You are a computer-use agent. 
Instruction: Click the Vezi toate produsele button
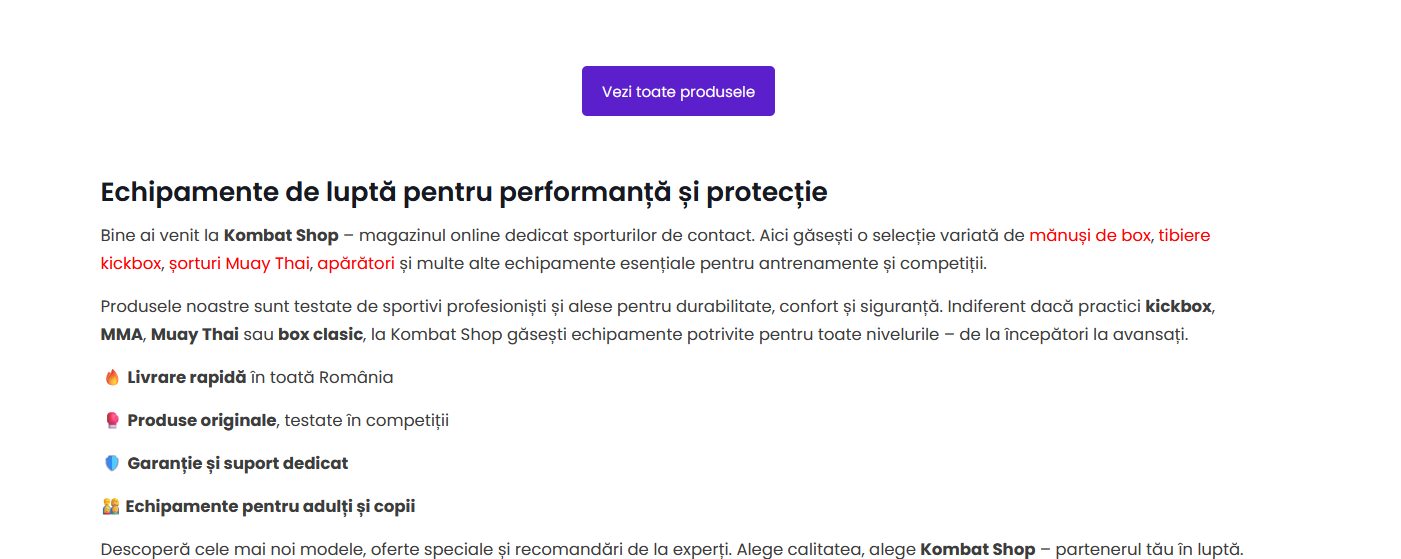click(x=678, y=91)
